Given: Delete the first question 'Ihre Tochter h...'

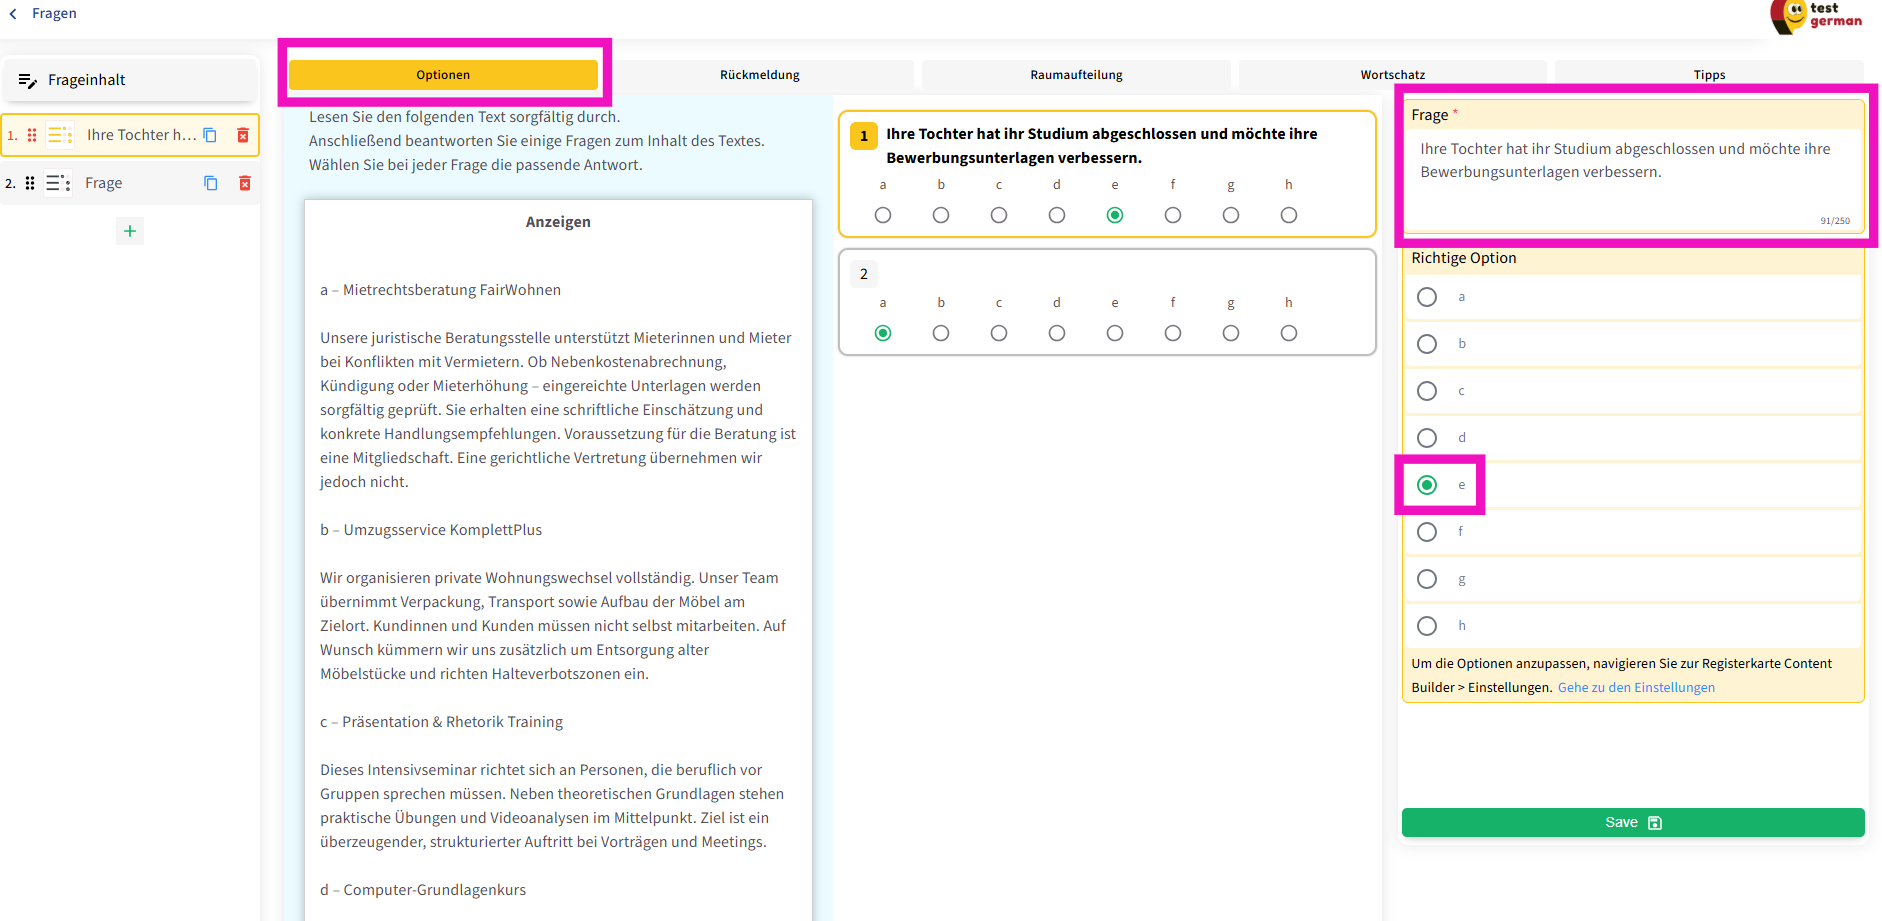Looking at the screenshot, I should point(243,135).
